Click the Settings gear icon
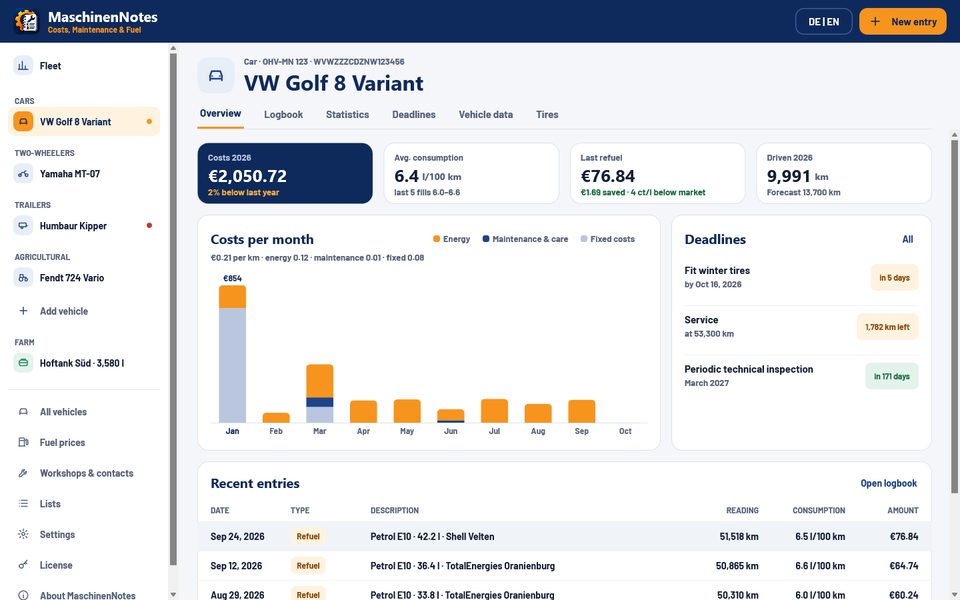This screenshot has width=960, height=600. [x=23, y=534]
